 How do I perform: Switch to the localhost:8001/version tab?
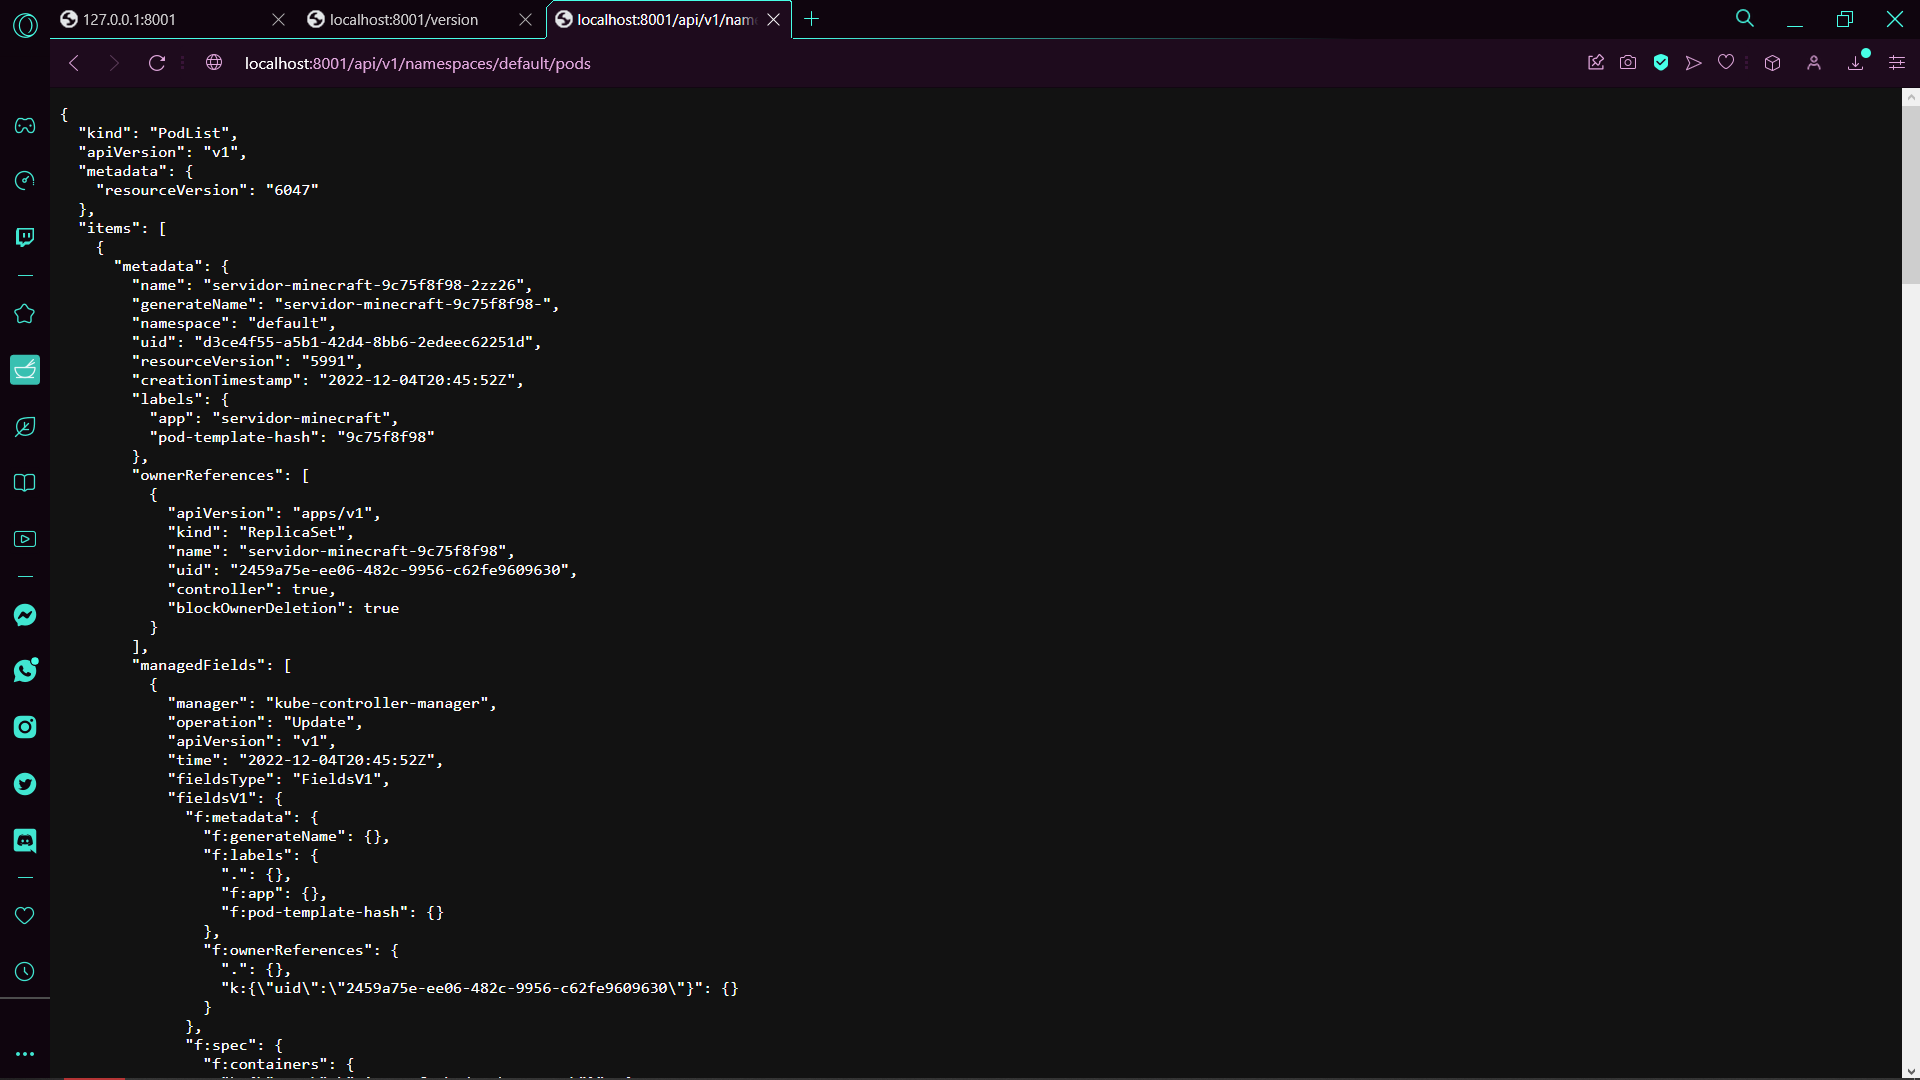(420, 19)
